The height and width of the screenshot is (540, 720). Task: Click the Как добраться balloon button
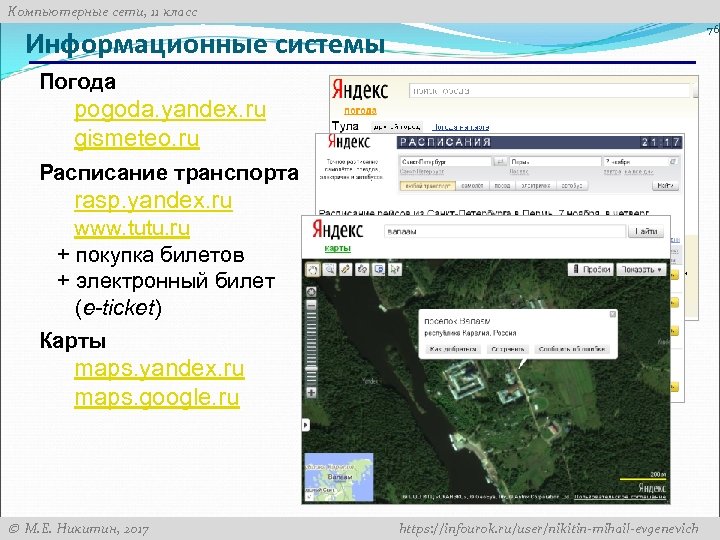click(453, 349)
